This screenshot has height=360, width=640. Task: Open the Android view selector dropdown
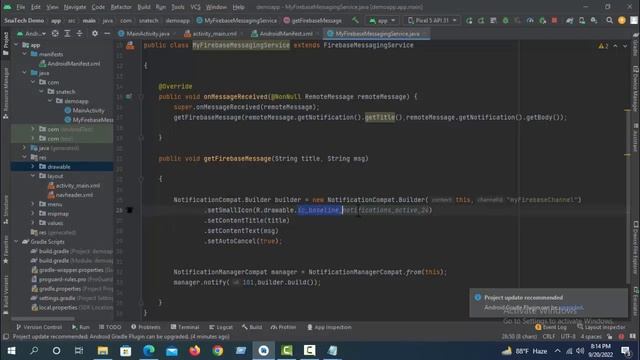click(31, 33)
